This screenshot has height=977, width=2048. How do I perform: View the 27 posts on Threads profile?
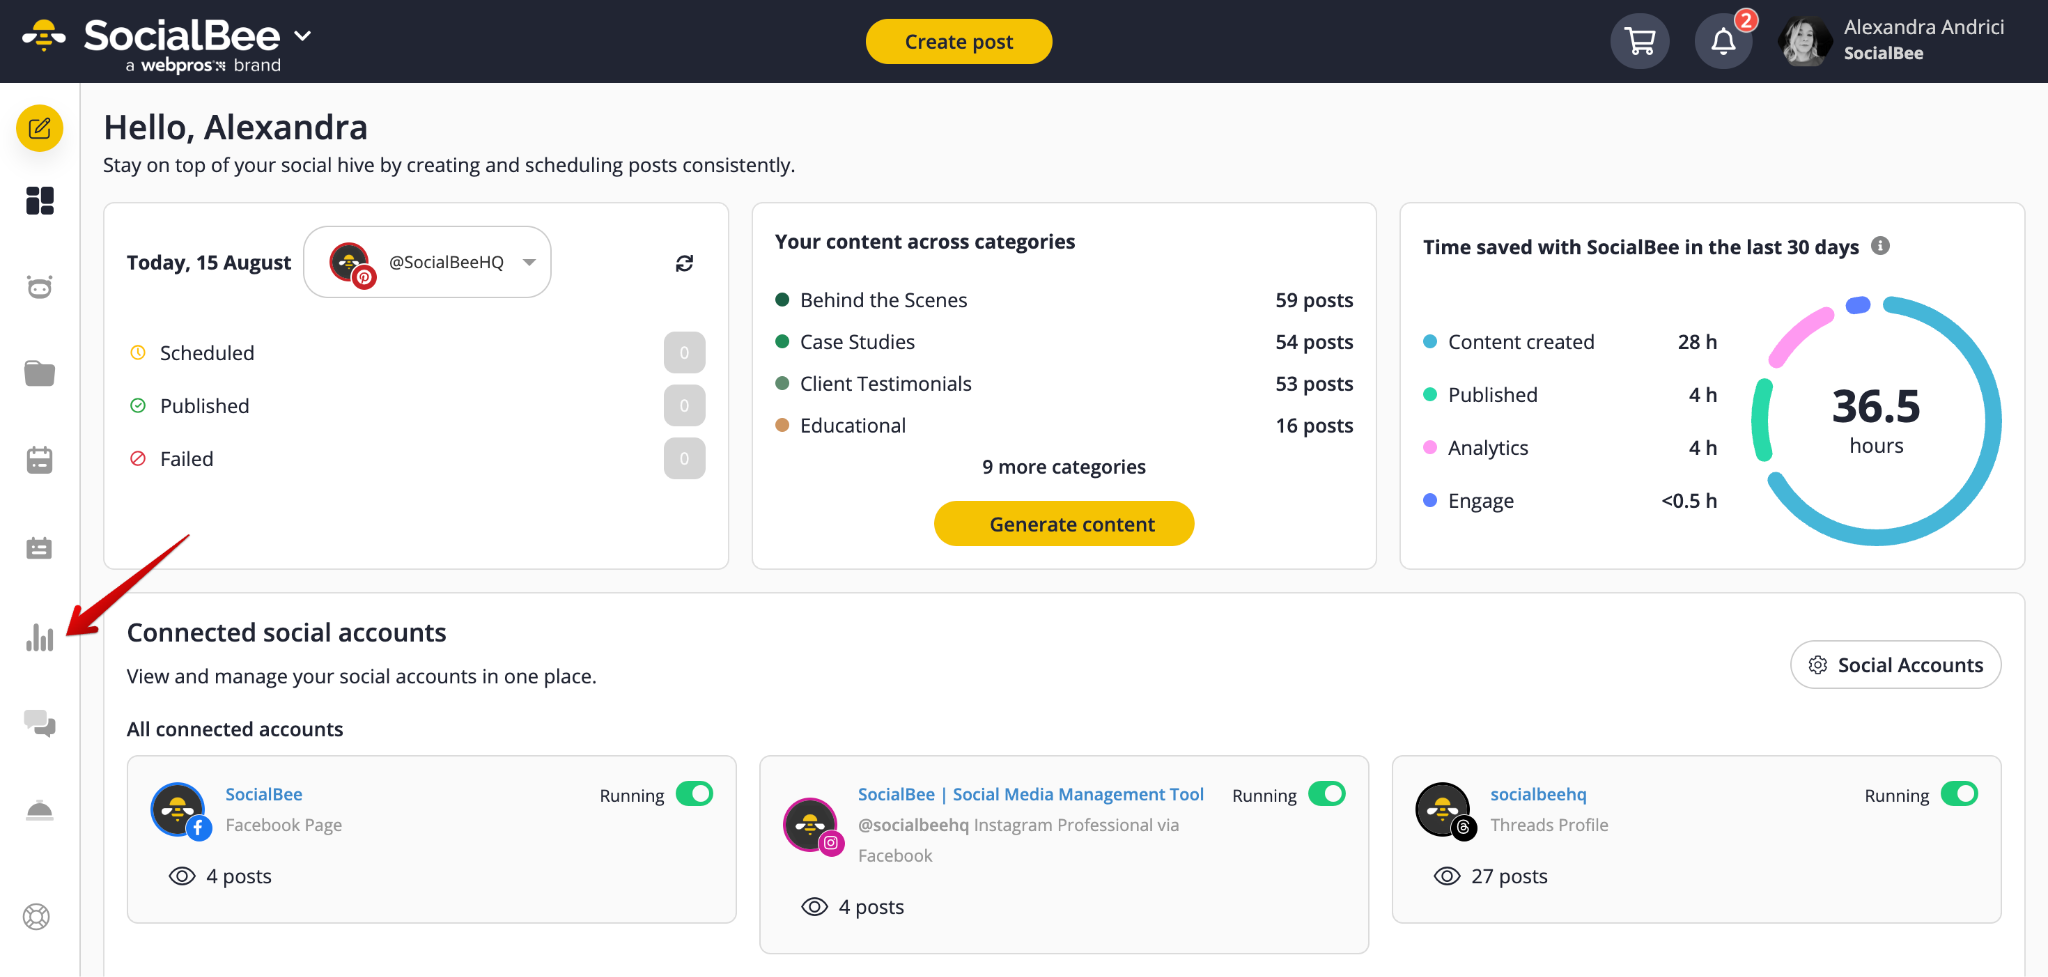1491,876
